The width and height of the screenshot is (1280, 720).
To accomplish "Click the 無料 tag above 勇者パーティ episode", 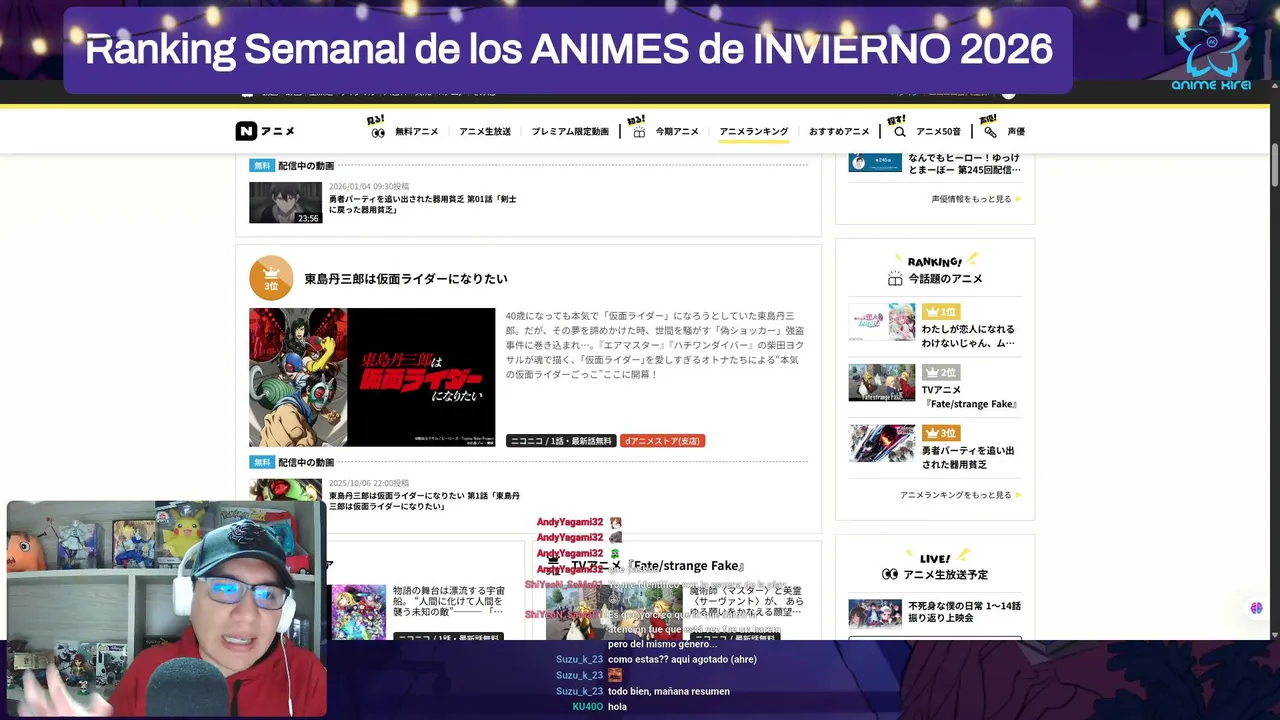I will pyautogui.click(x=261, y=166).
